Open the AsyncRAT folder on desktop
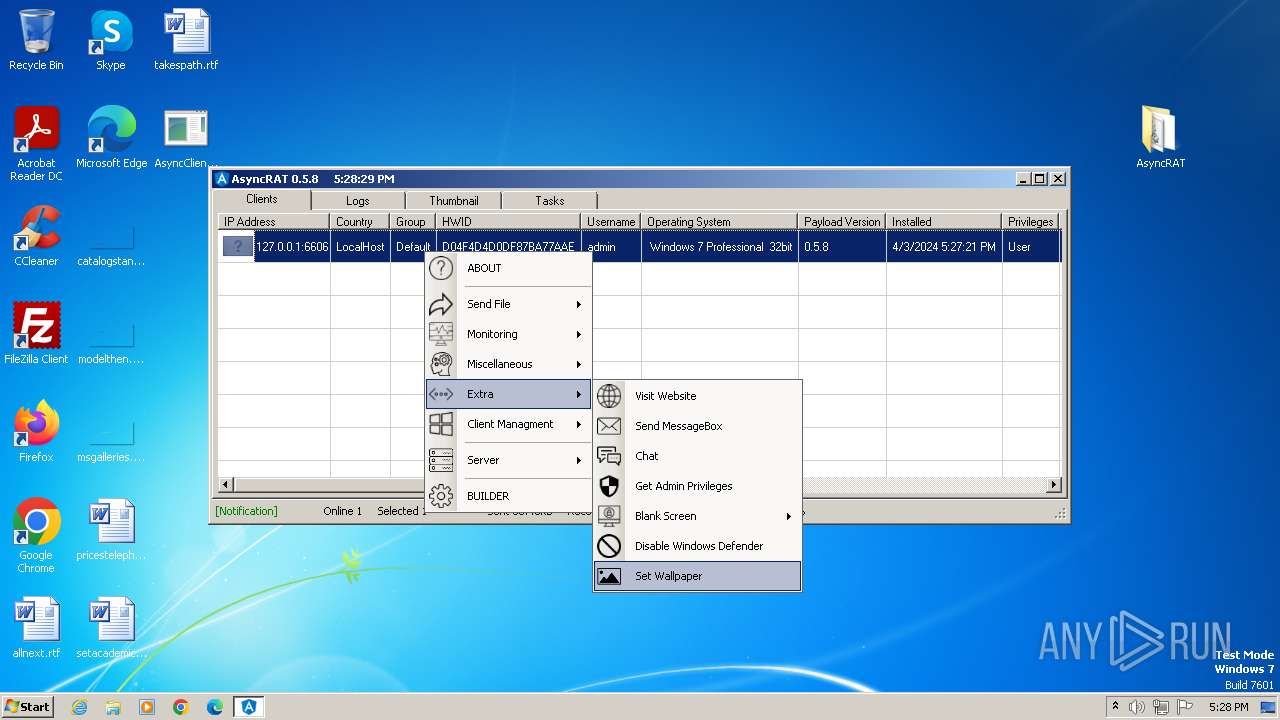Viewport: 1280px width, 720px height. pos(1160,138)
